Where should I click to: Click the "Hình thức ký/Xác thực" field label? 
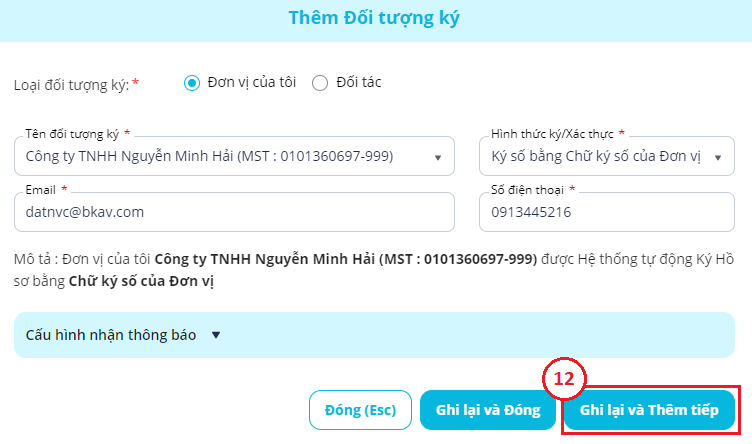click(553, 133)
